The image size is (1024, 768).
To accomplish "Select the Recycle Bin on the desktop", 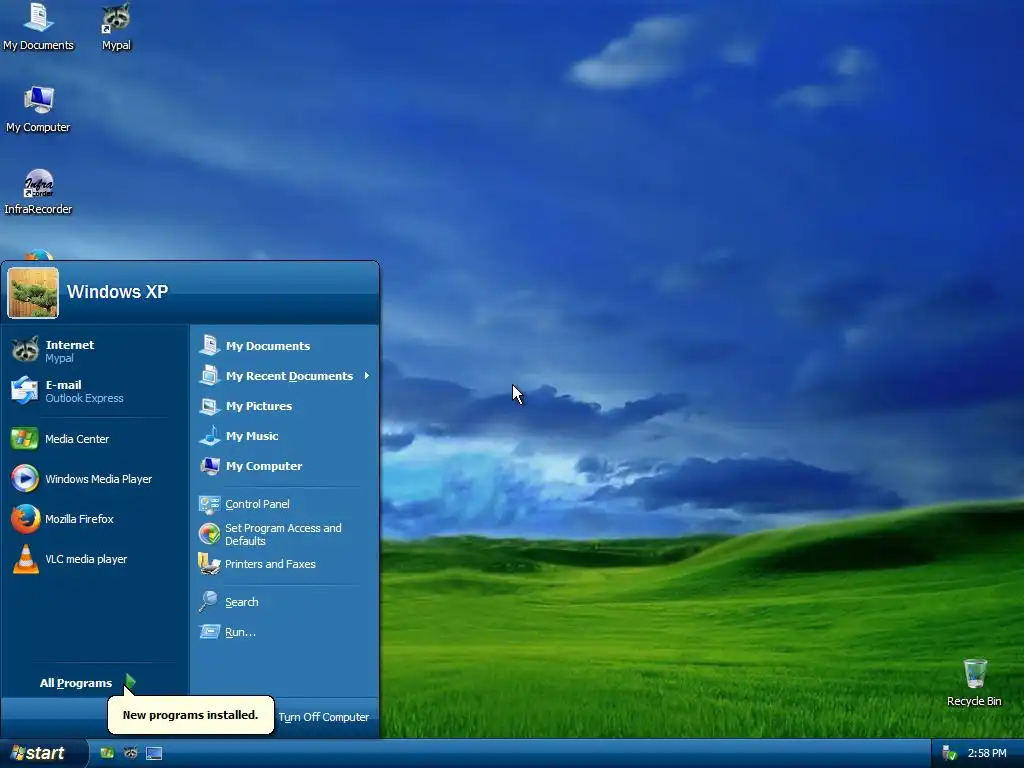I will [974, 682].
